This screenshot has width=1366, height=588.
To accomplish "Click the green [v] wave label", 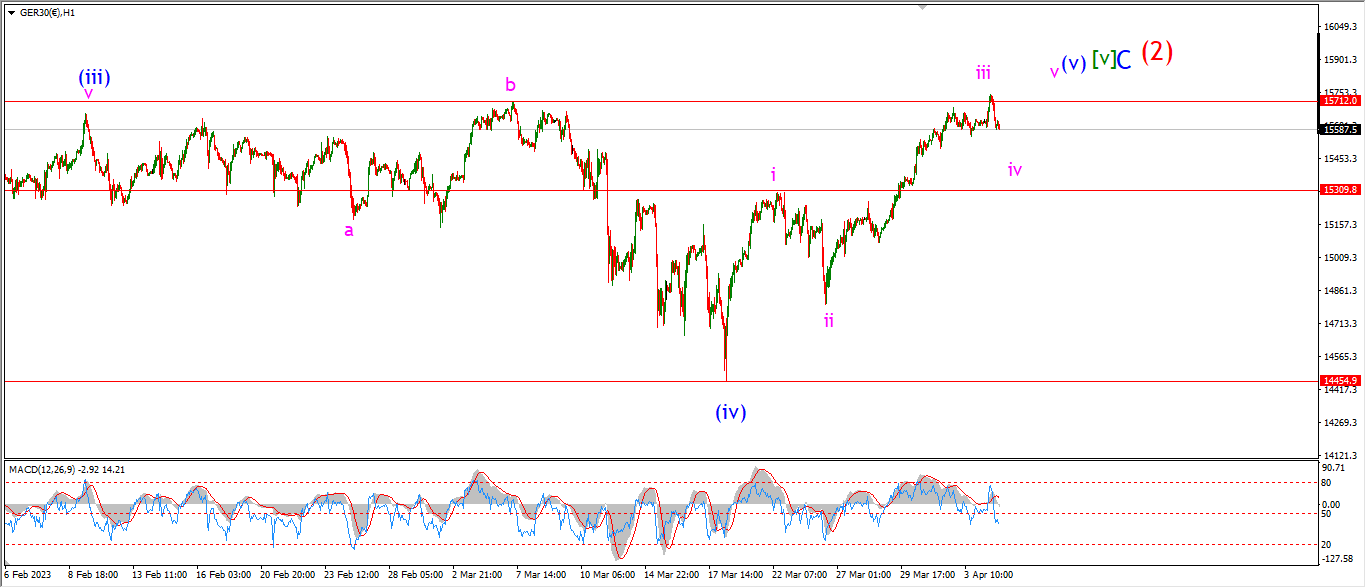I will [x=1103, y=59].
